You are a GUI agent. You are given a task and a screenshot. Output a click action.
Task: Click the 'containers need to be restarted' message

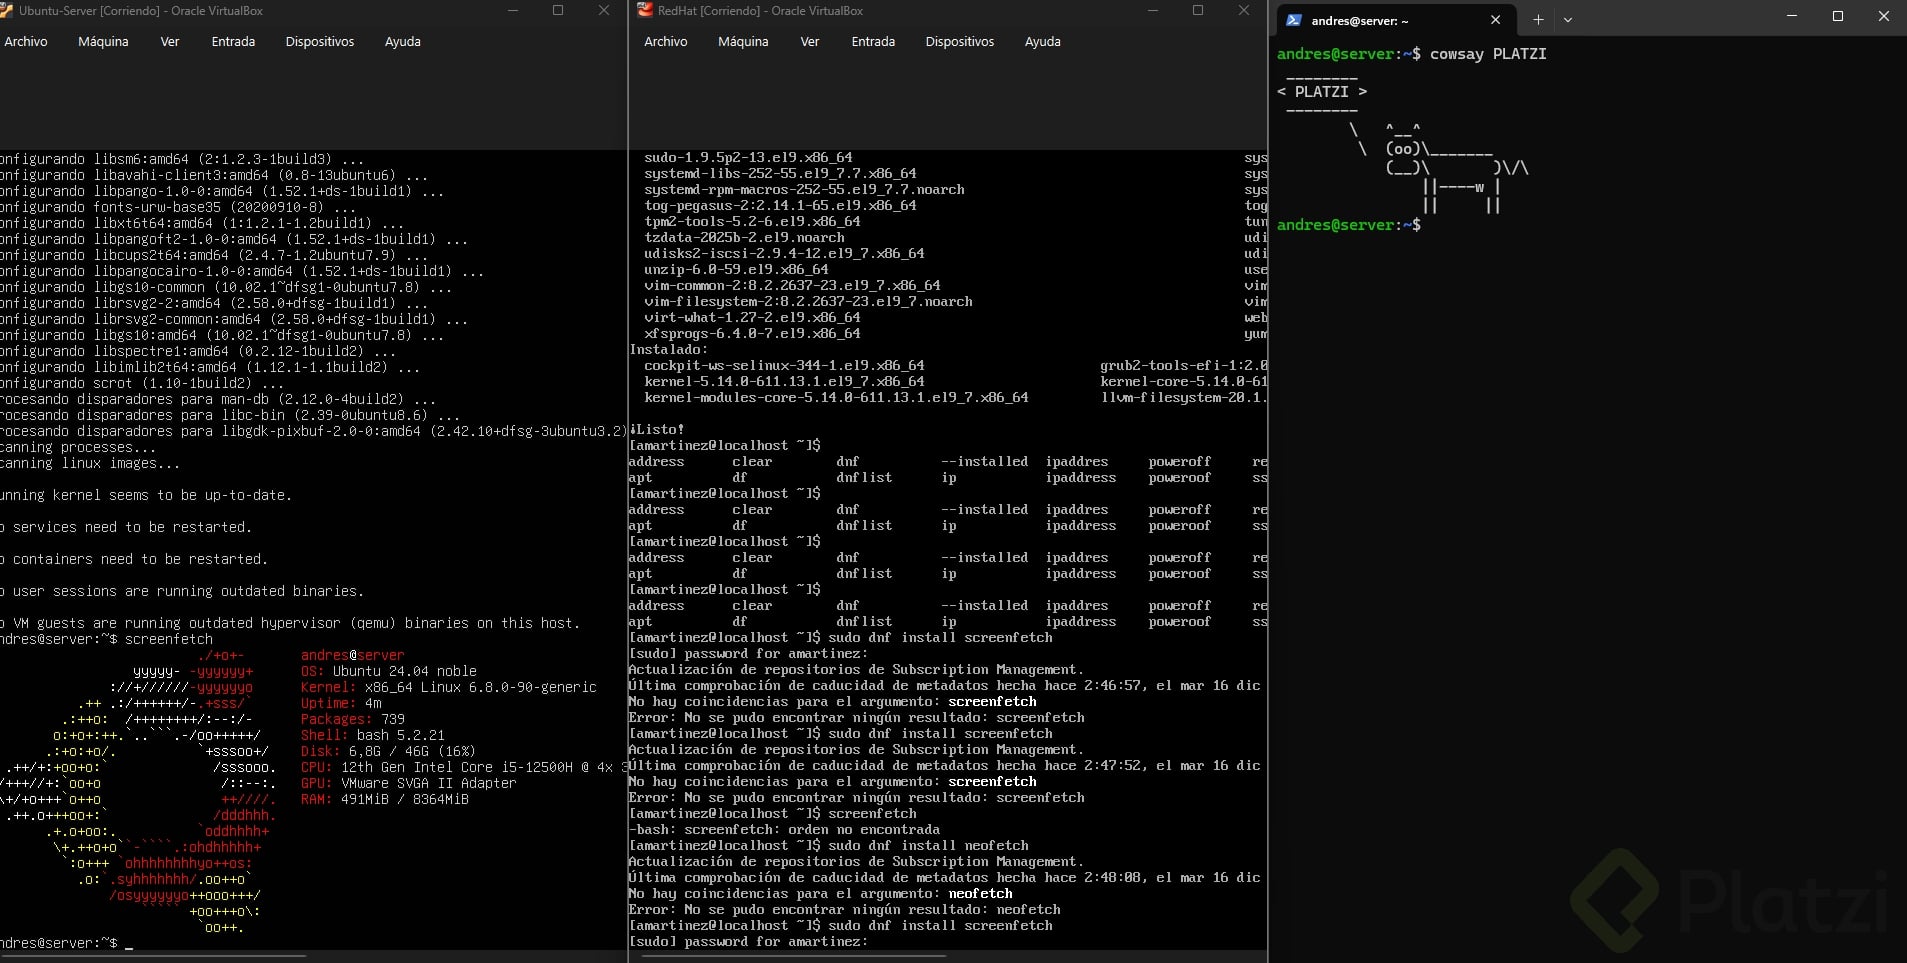pos(133,560)
